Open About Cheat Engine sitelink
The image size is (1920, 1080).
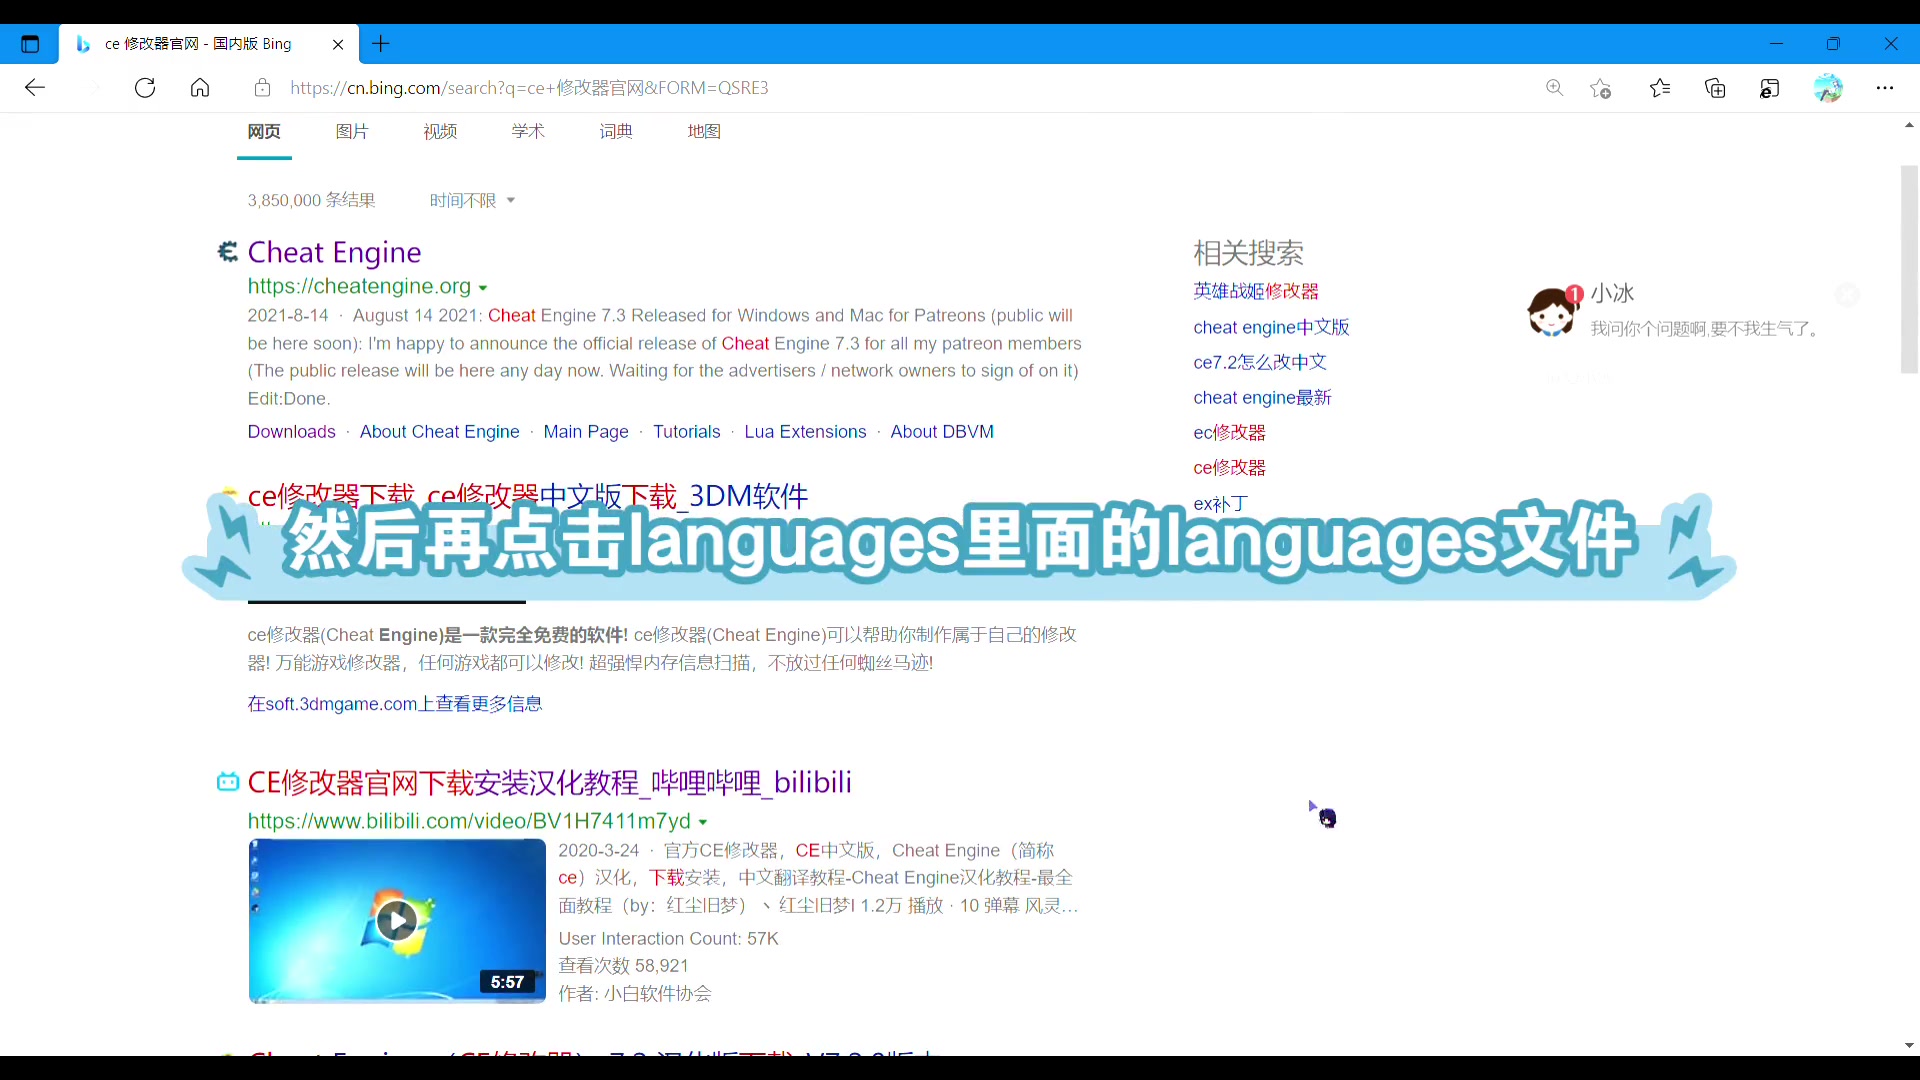coord(439,432)
